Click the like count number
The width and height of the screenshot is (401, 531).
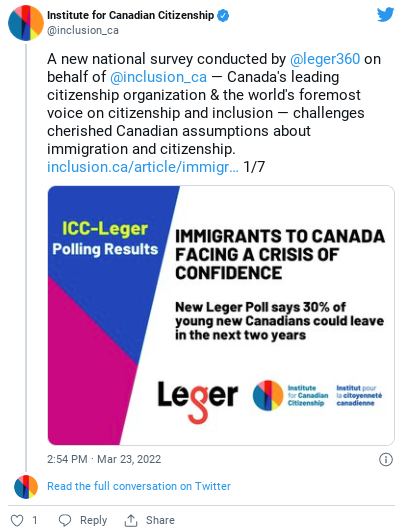[x=35, y=520]
